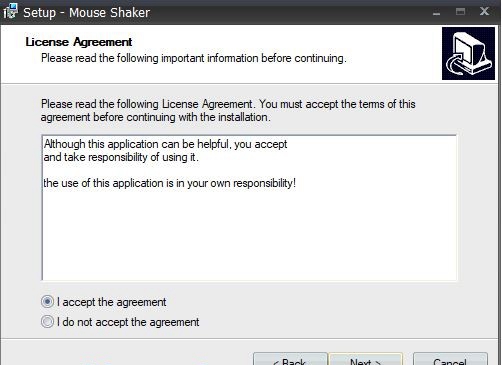This screenshot has height=365, width=502.
Task: Click inside the license agreement text box
Action: [249, 208]
